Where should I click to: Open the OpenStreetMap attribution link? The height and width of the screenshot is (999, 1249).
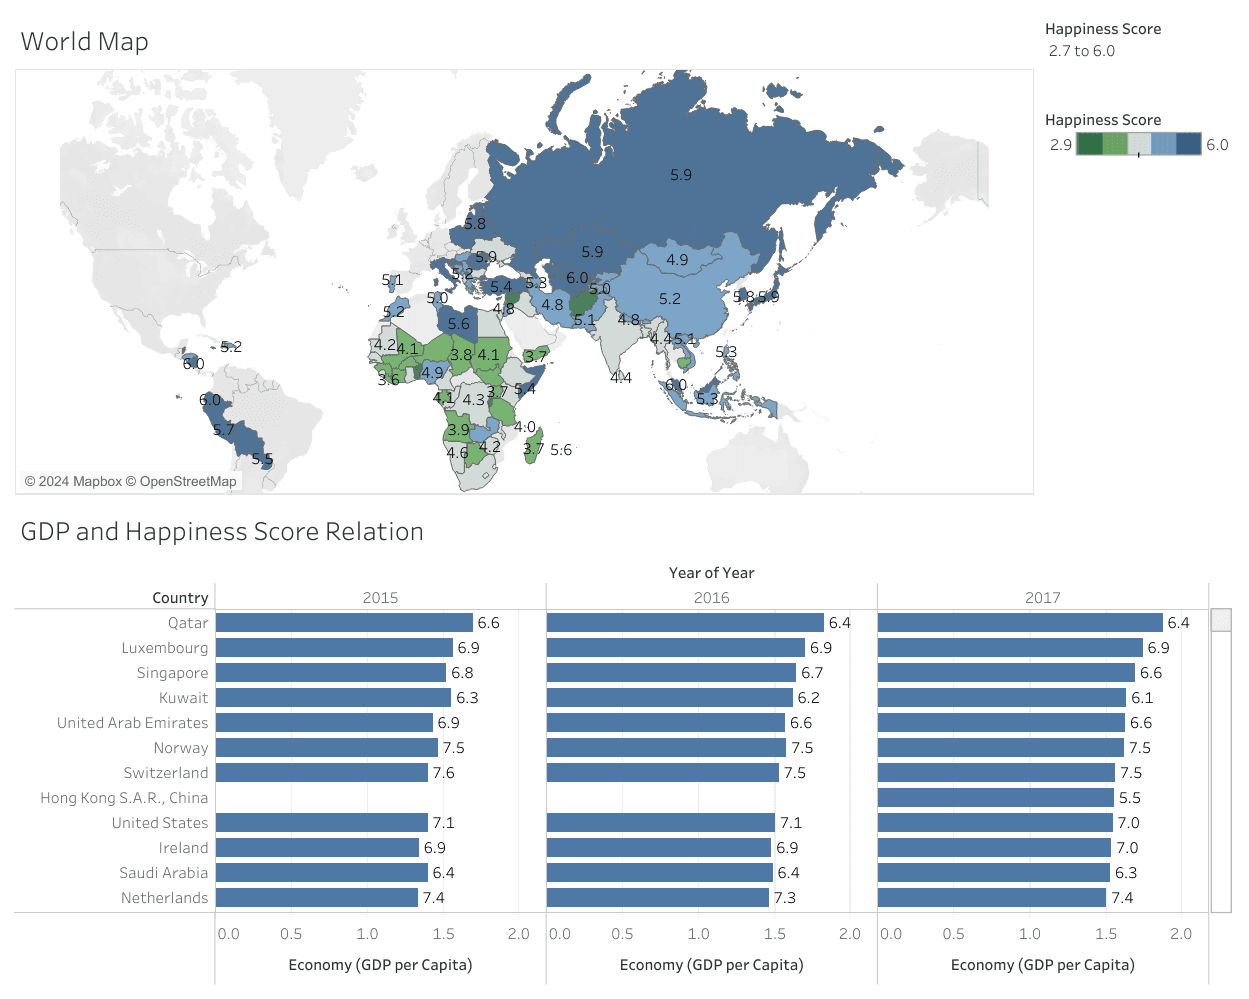[188, 481]
